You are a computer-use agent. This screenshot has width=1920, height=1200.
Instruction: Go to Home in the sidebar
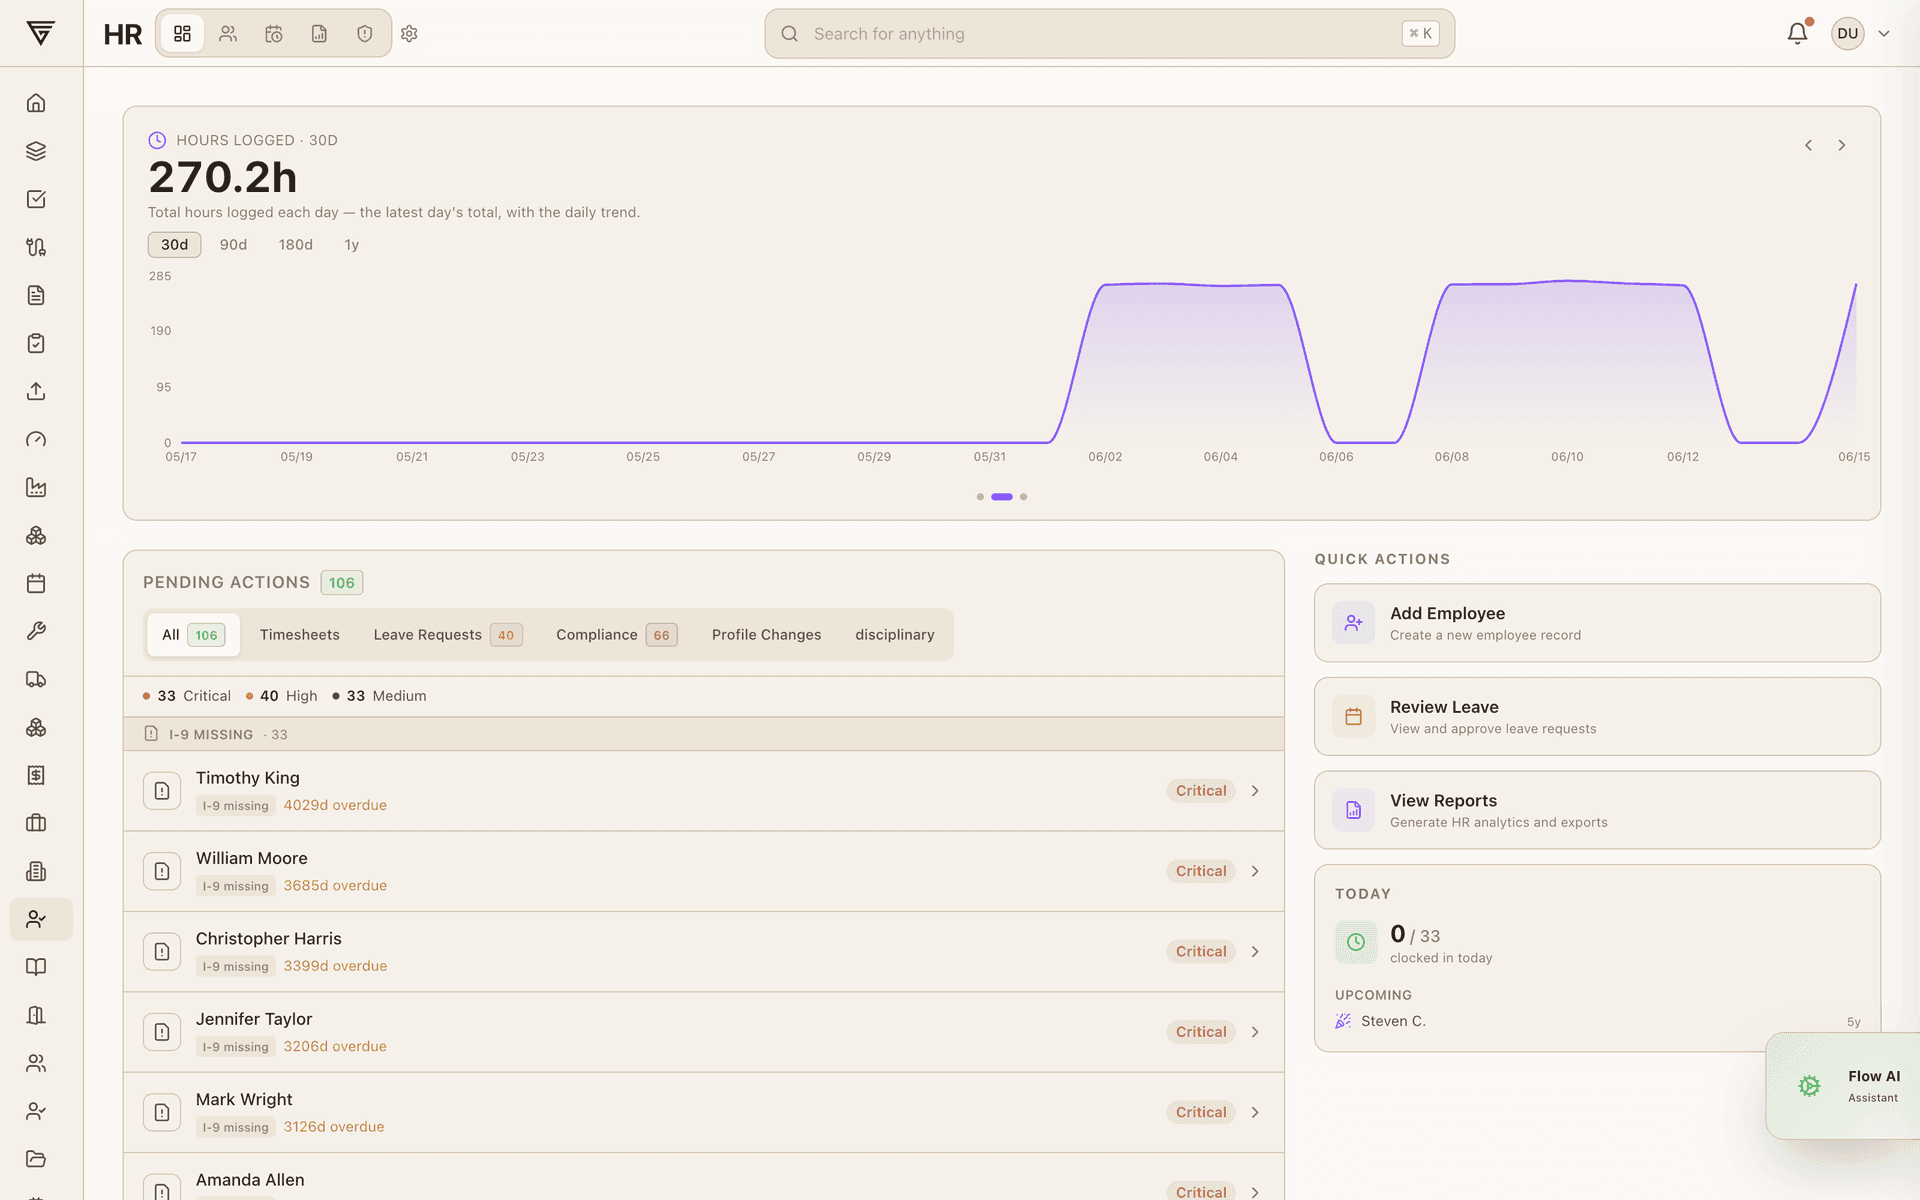(36, 103)
